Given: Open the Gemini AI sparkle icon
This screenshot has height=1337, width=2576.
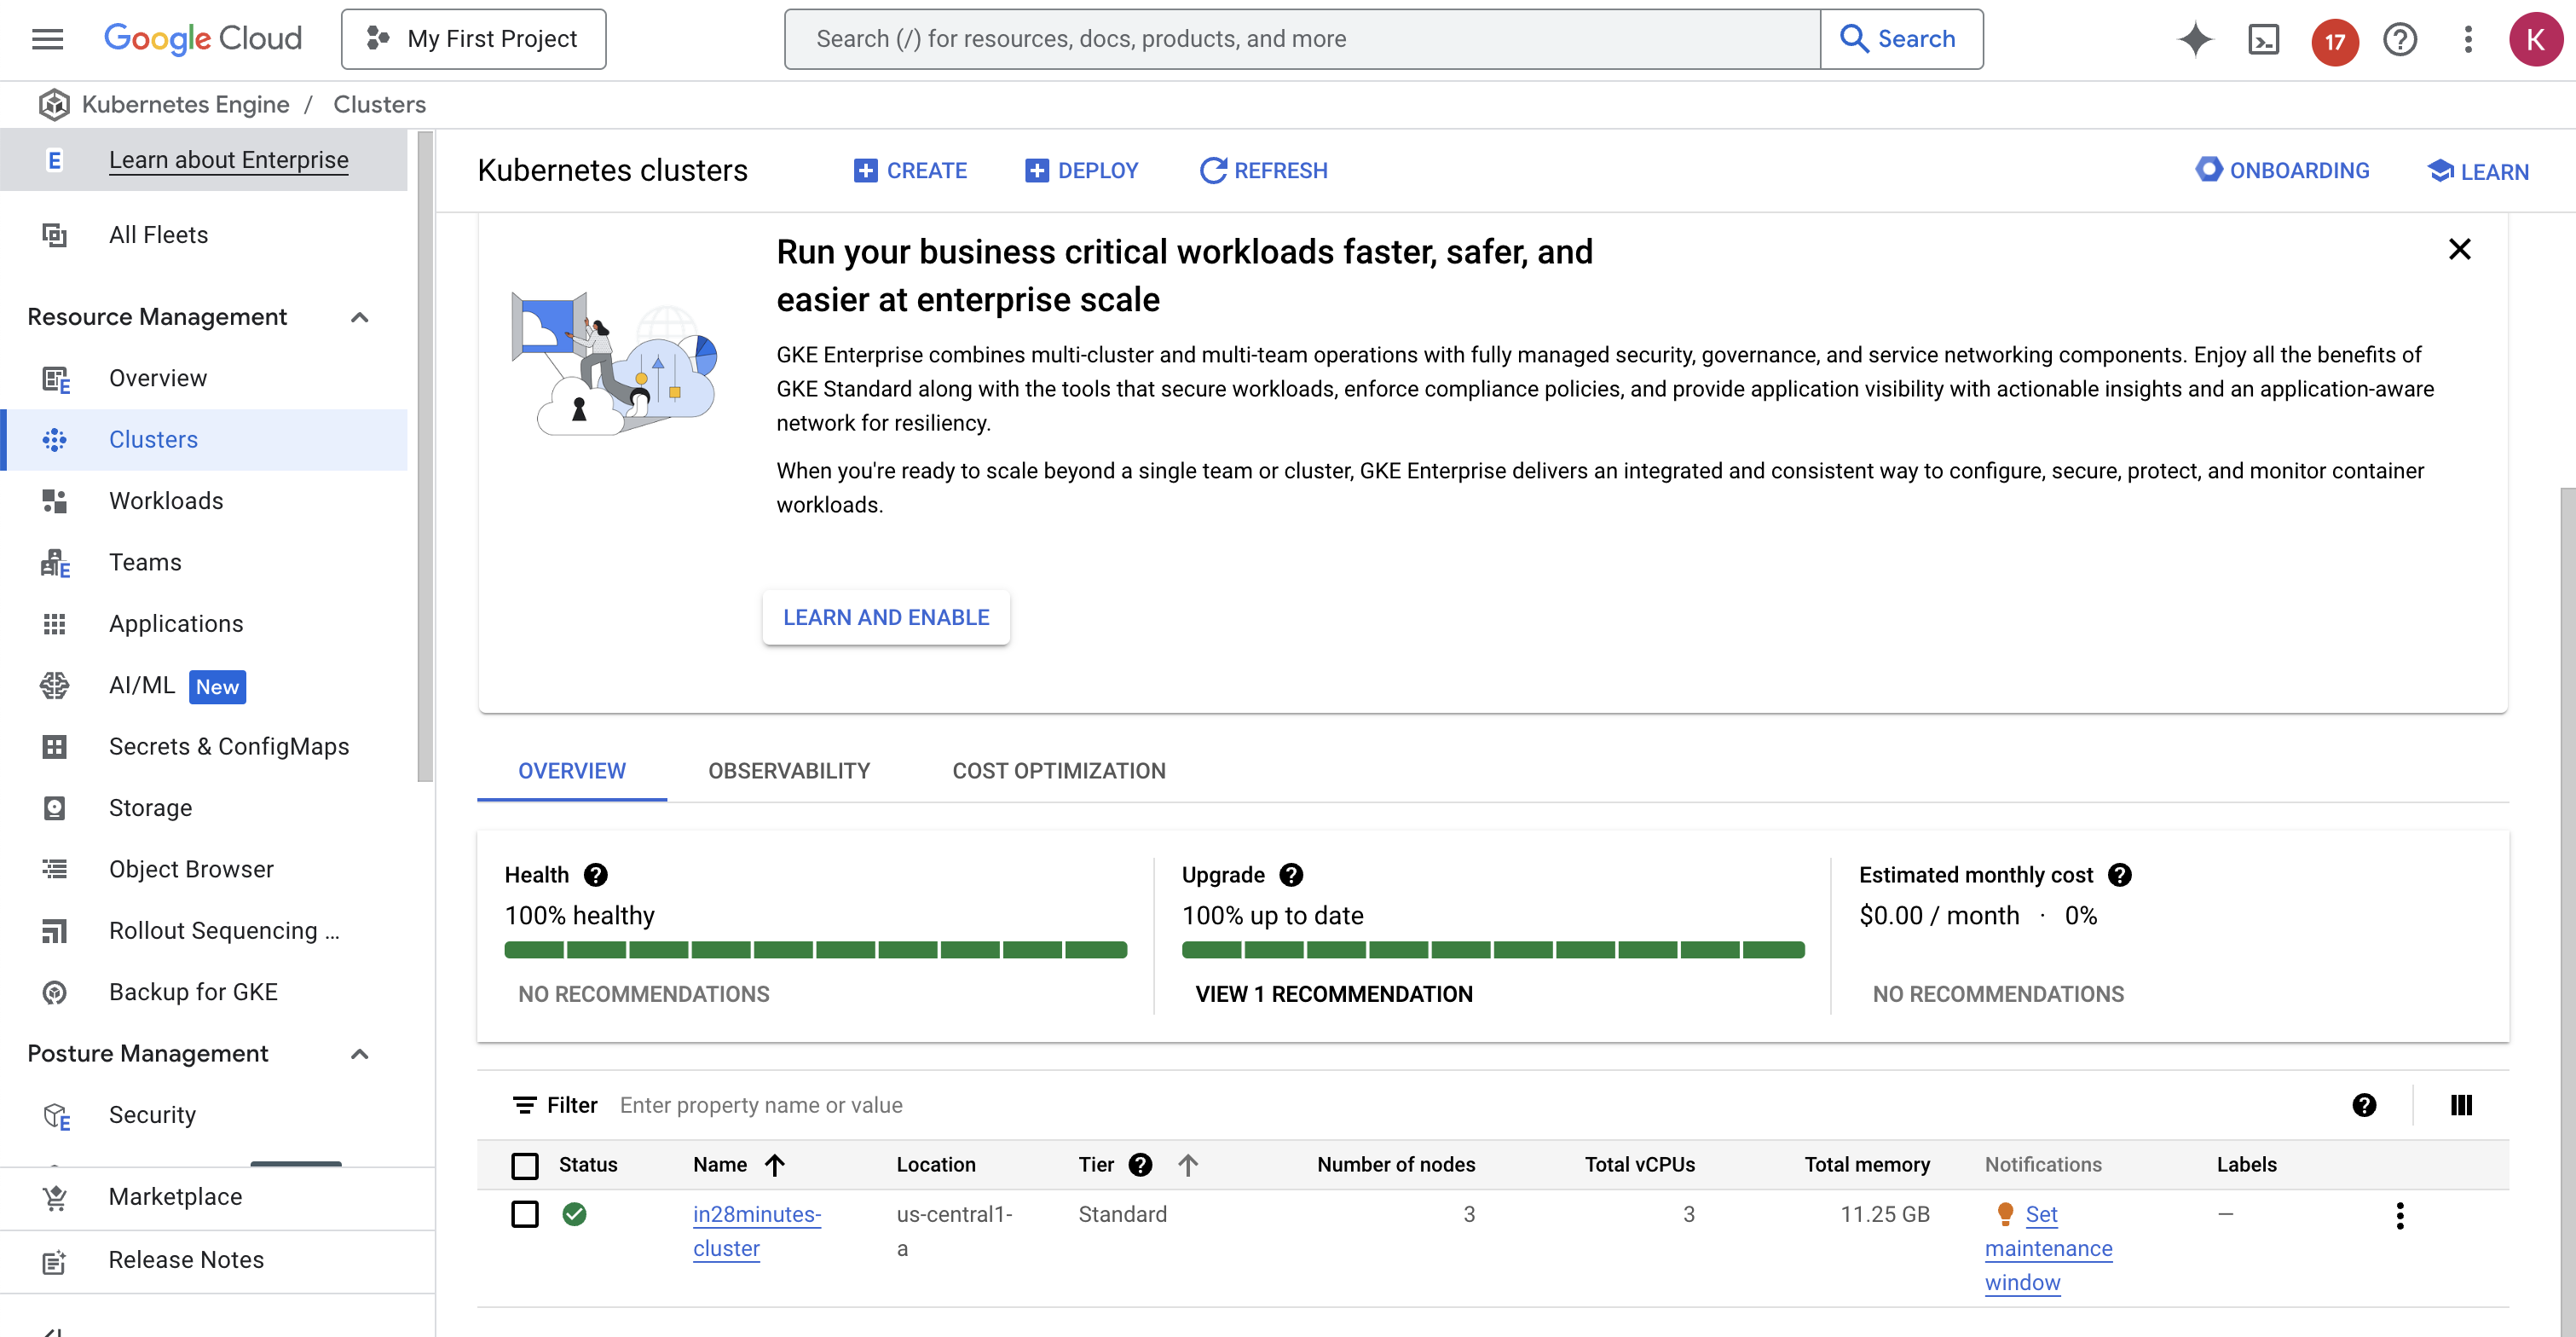Looking at the screenshot, I should click(2195, 39).
